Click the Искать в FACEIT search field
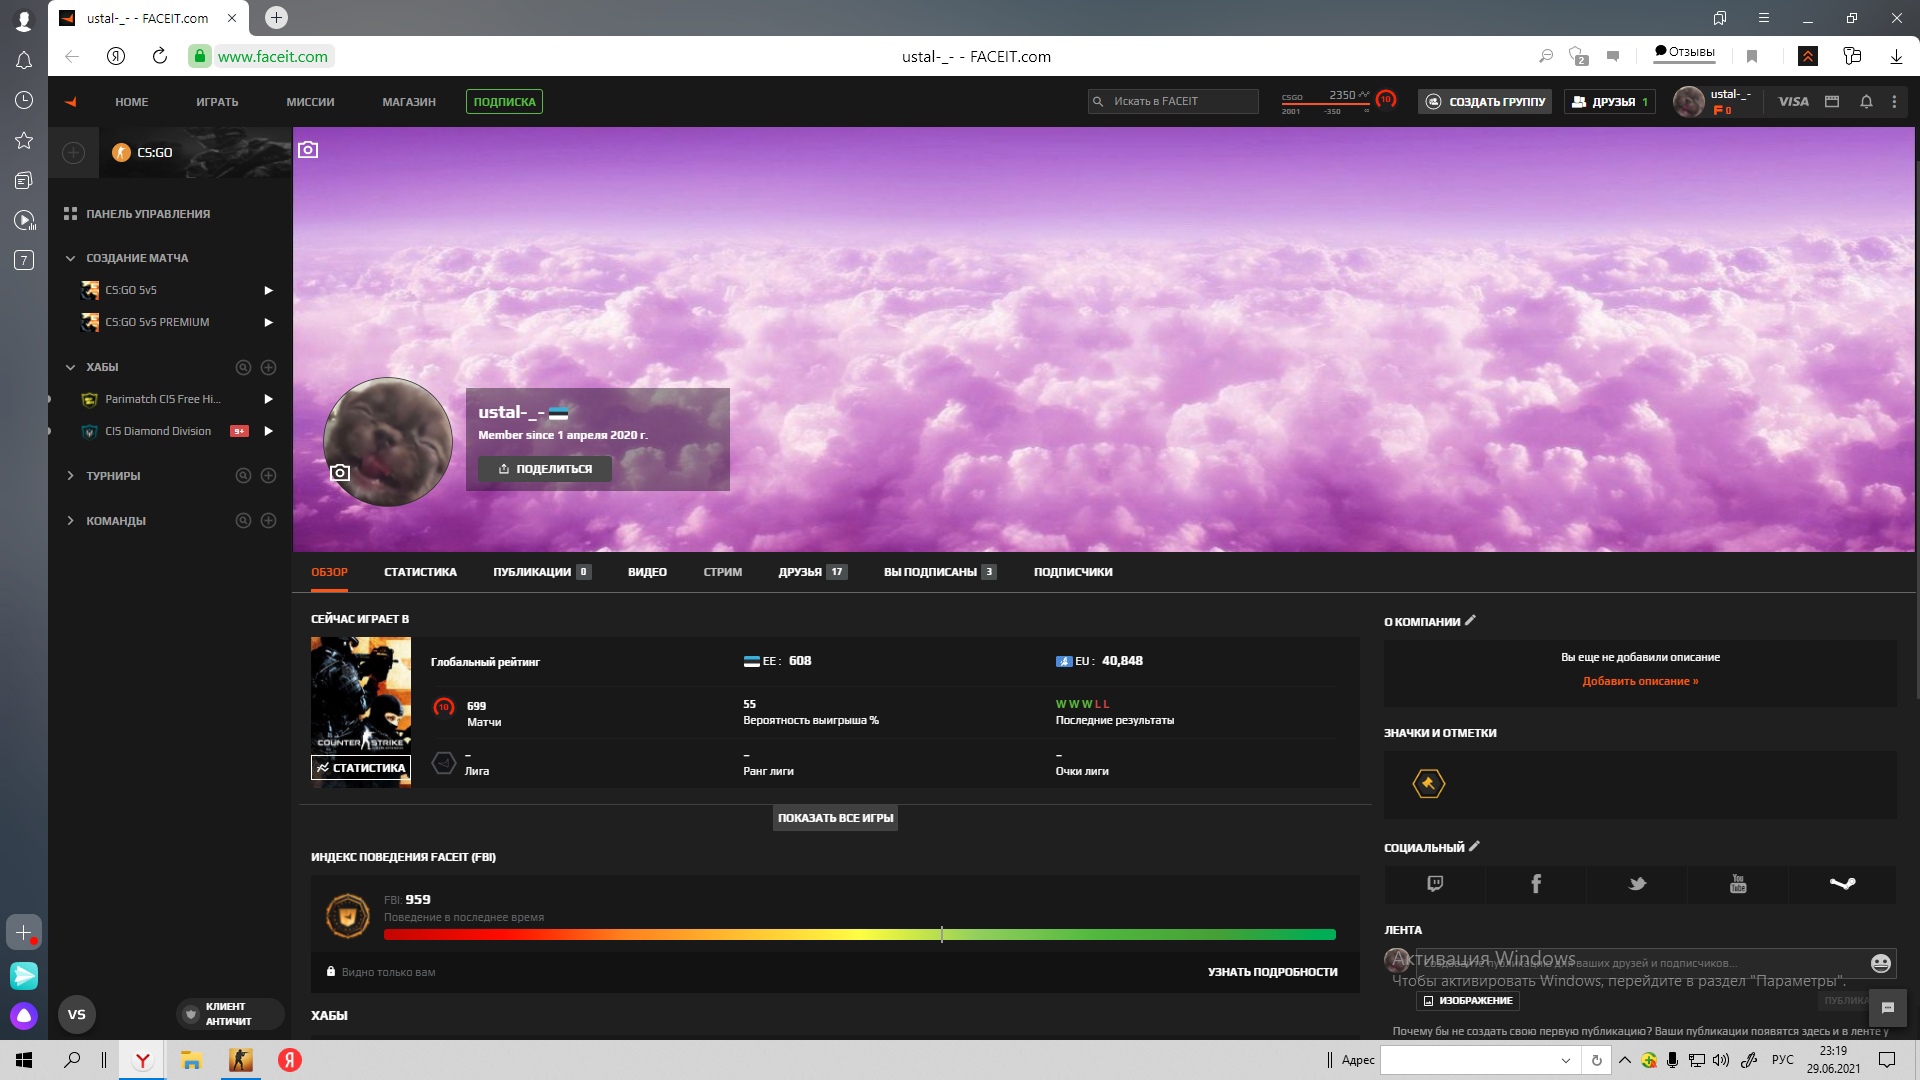The image size is (1920, 1080). [x=1173, y=101]
